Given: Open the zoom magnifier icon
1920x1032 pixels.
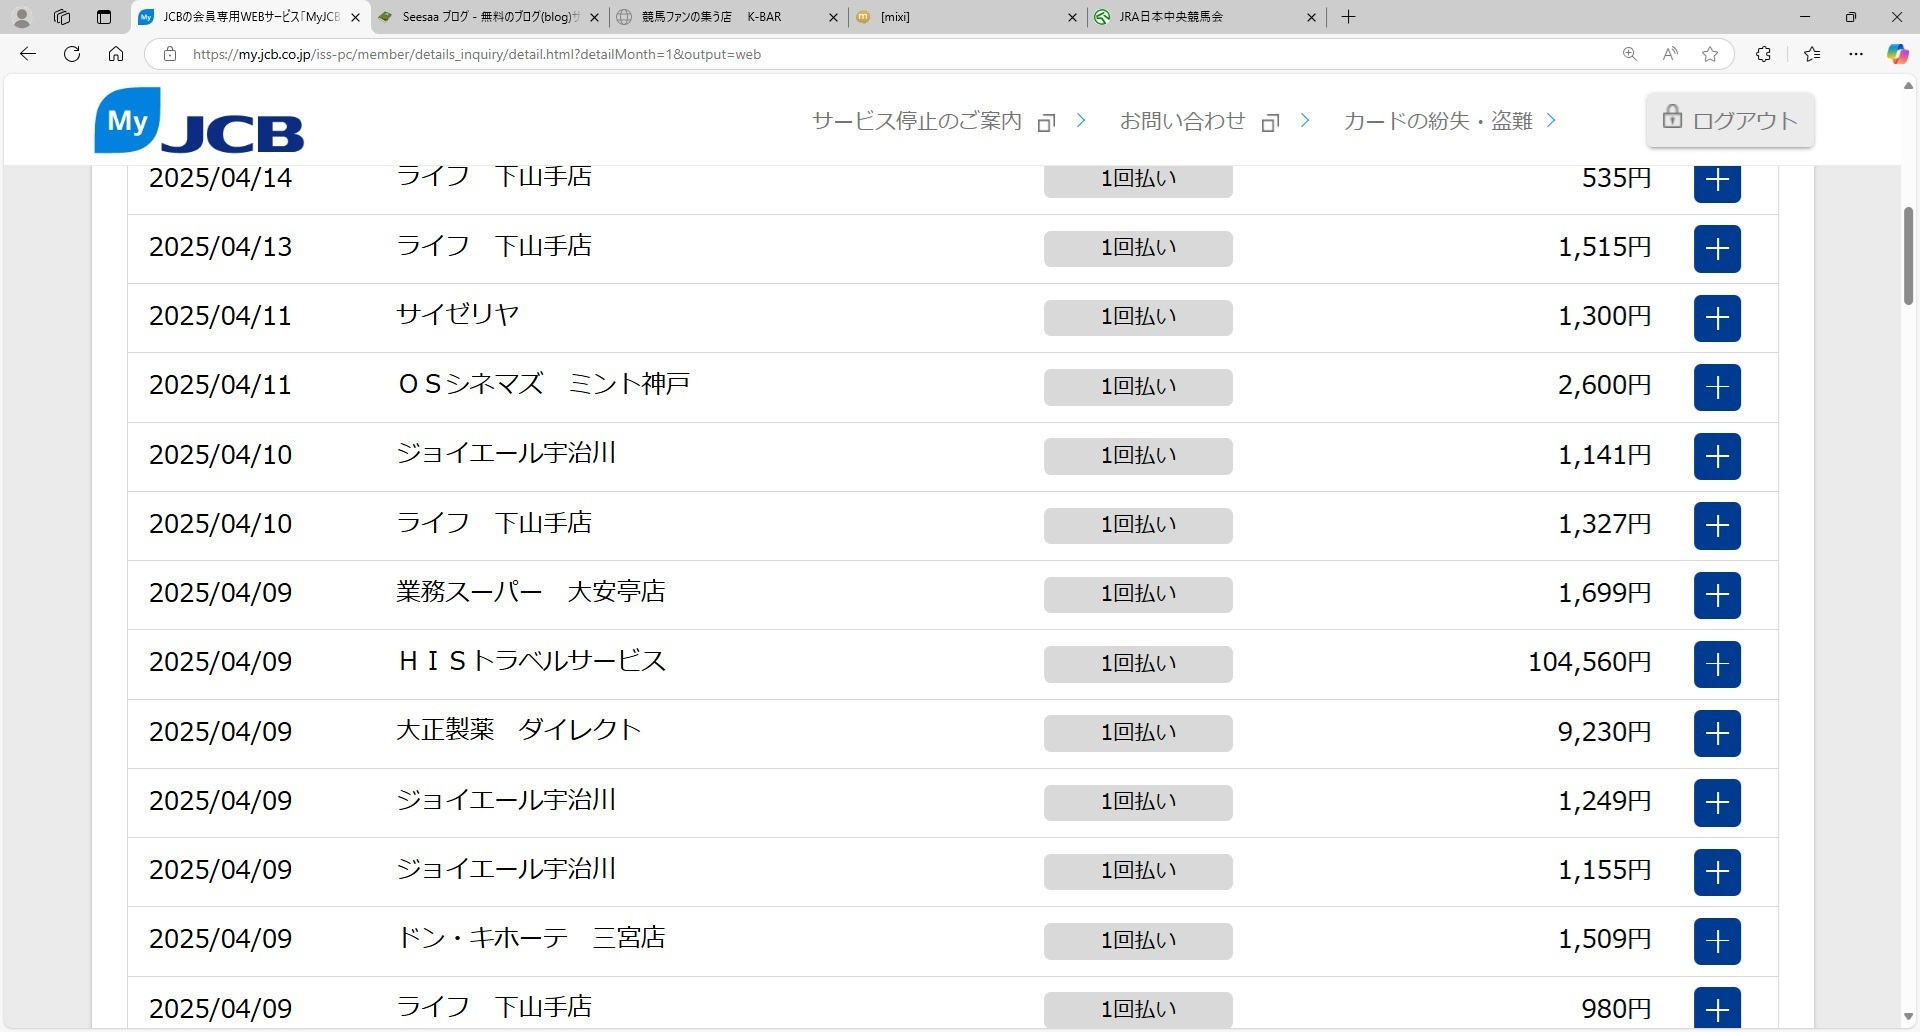Looking at the screenshot, I should click(1630, 54).
